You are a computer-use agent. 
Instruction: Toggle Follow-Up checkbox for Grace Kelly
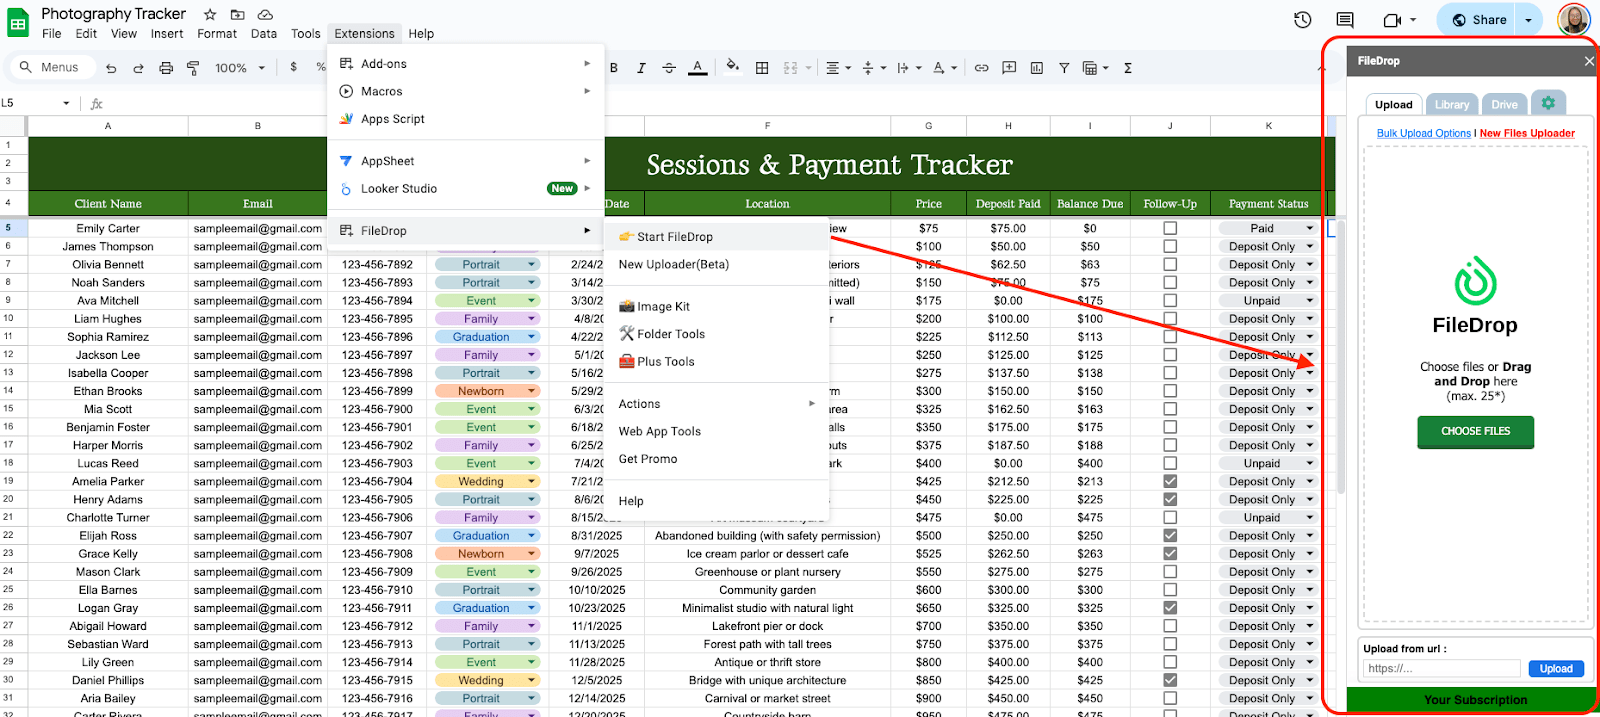pos(1170,553)
